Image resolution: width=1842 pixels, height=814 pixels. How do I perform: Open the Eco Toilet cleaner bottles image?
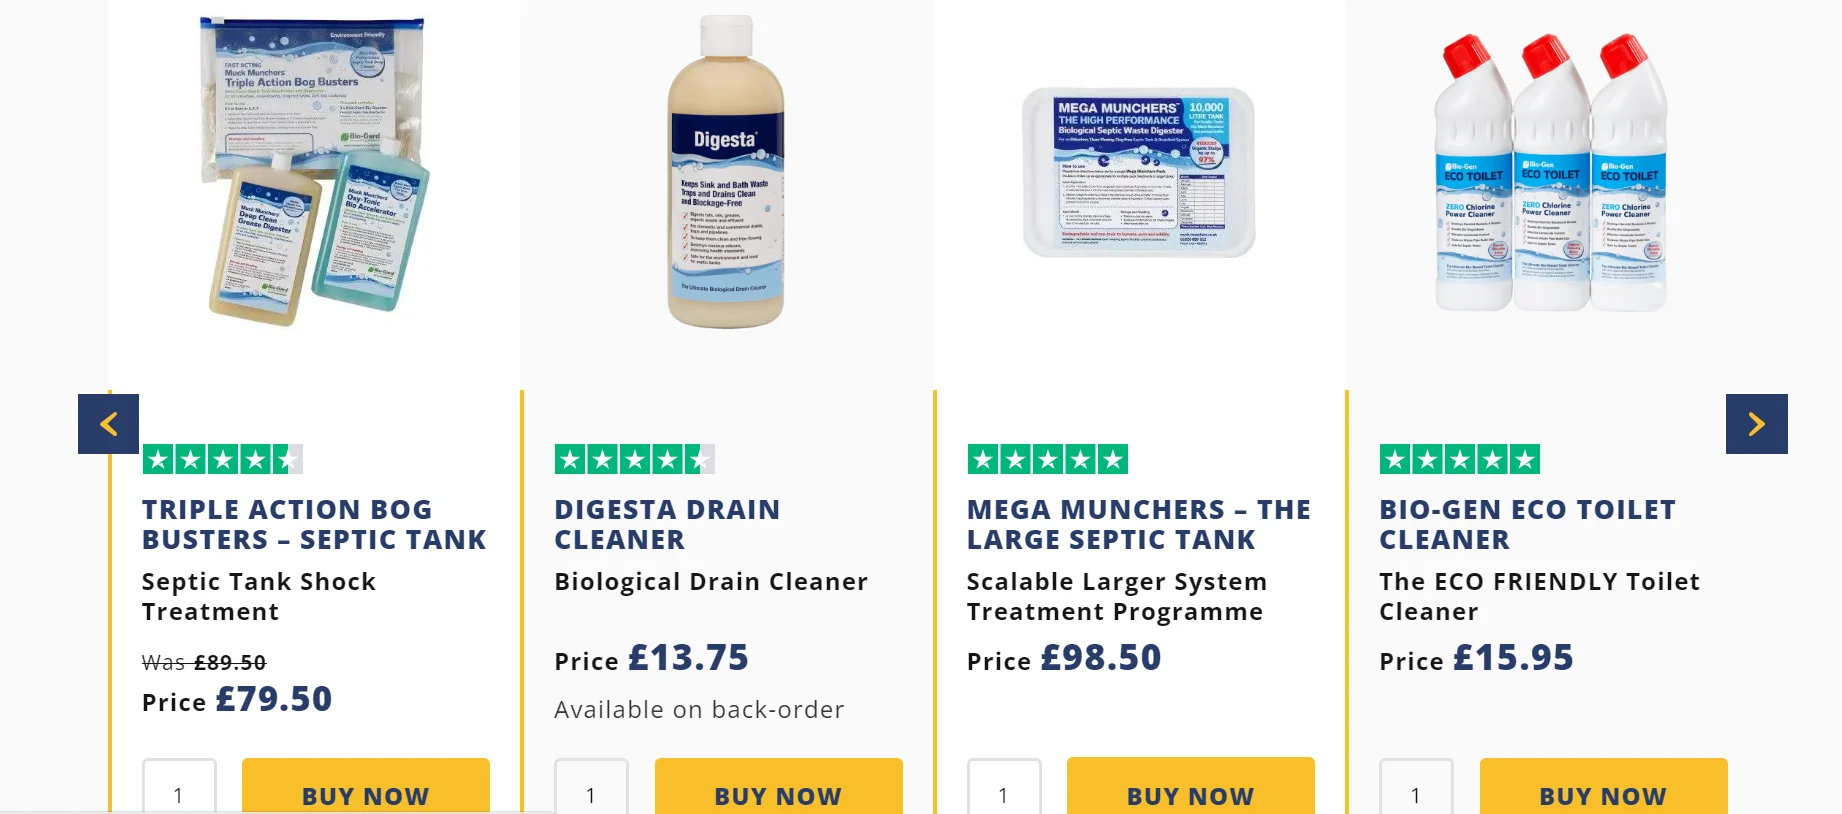pyautogui.click(x=1551, y=172)
